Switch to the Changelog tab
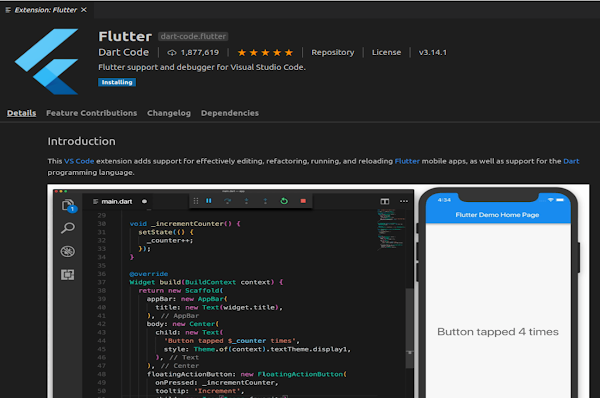 pos(169,113)
